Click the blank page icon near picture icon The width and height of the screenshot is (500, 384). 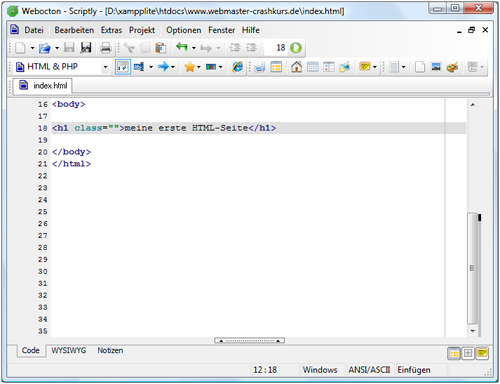tap(420, 67)
